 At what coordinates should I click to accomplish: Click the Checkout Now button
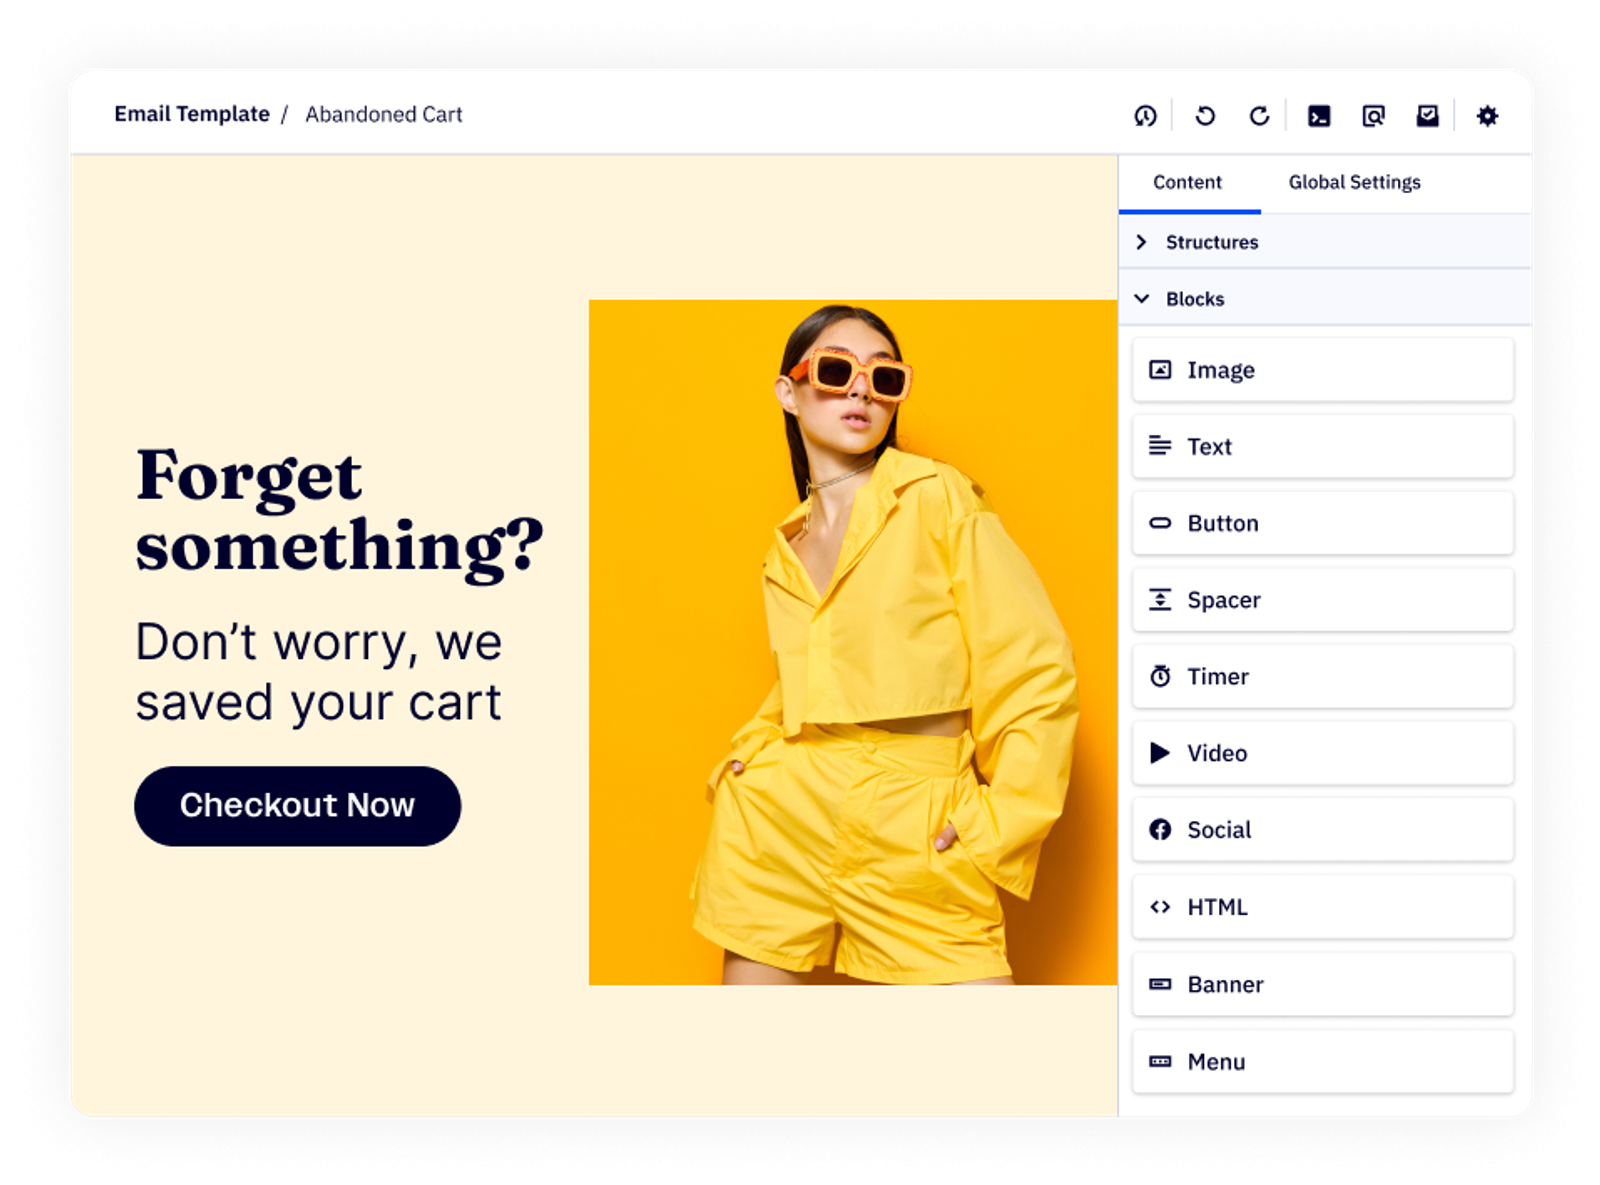[x=297, y=806]
